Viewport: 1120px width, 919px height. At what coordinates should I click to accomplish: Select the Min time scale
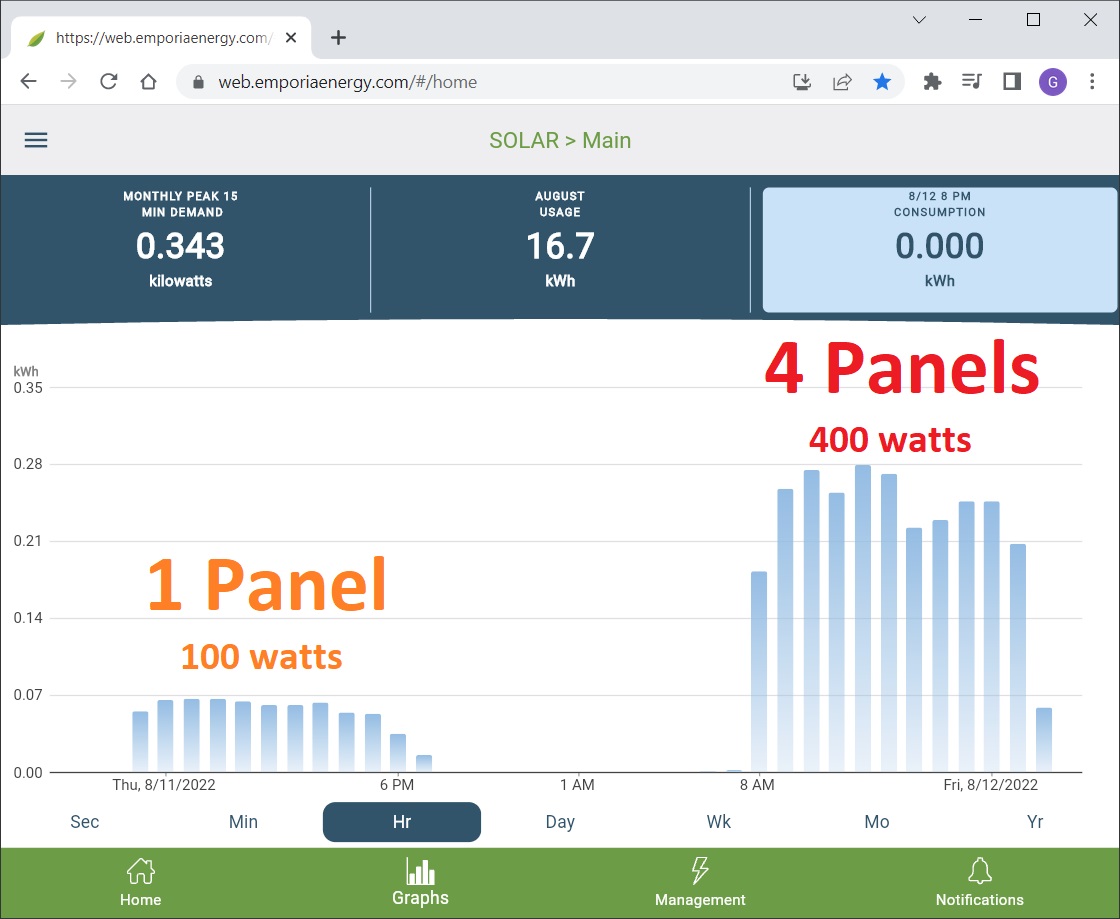pyautogui.click(x=243, y=822)
